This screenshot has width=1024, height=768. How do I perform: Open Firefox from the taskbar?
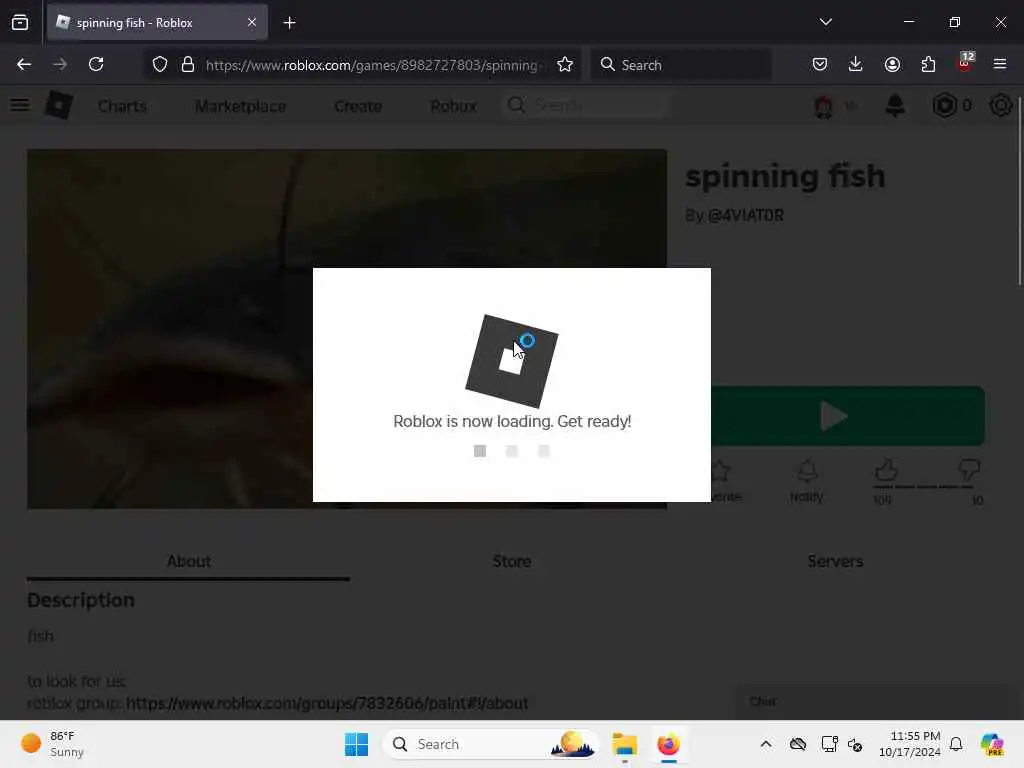(x=669, y=744)
